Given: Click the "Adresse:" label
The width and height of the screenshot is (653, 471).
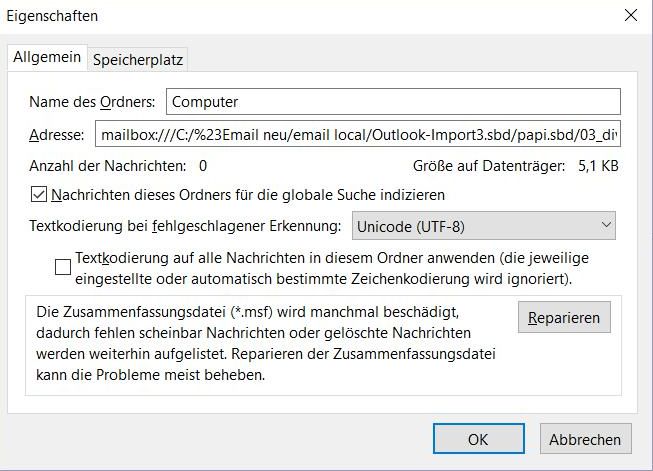Looking at the screenshot, I should click(x=57, y=134).
